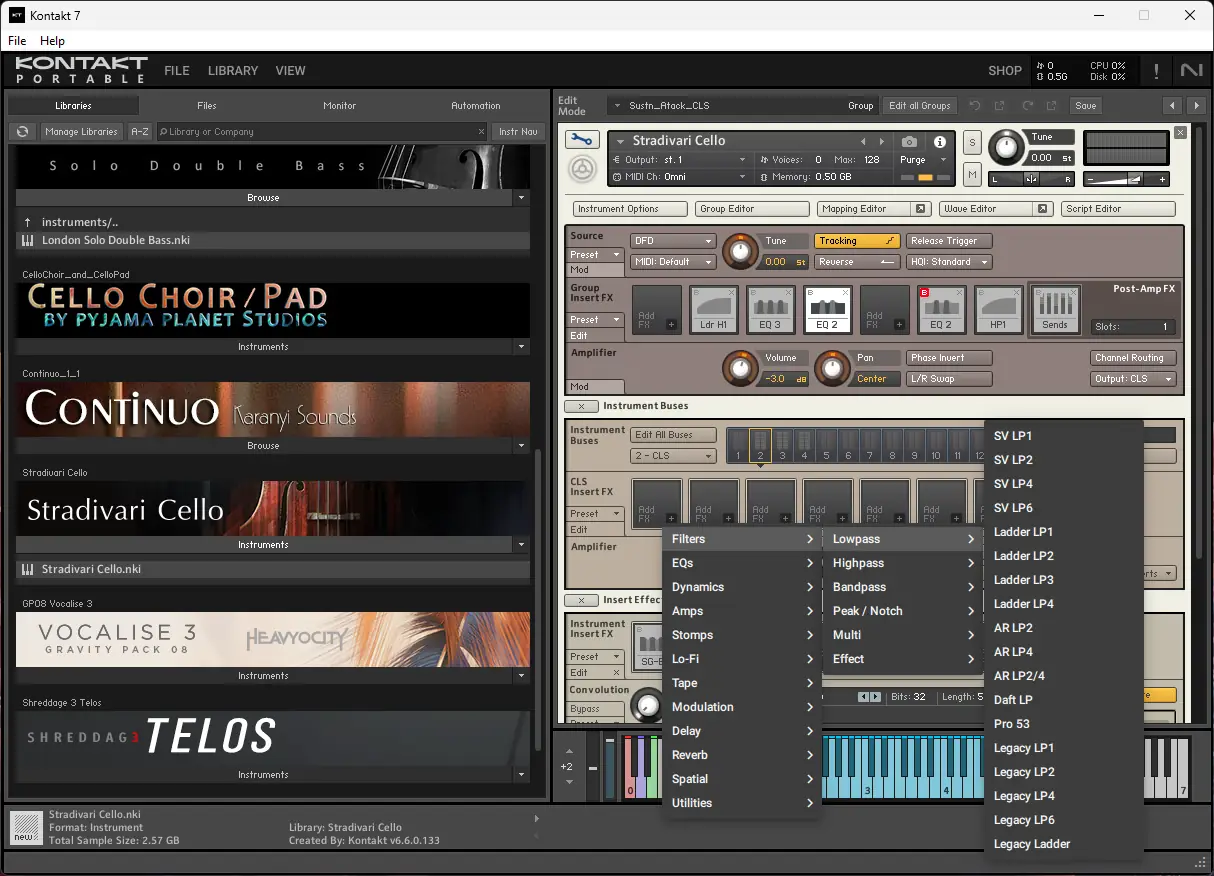This screenshot has width=1214, height=876.
Task: Click the header pan center marker
Action: tap(1030, 179)
